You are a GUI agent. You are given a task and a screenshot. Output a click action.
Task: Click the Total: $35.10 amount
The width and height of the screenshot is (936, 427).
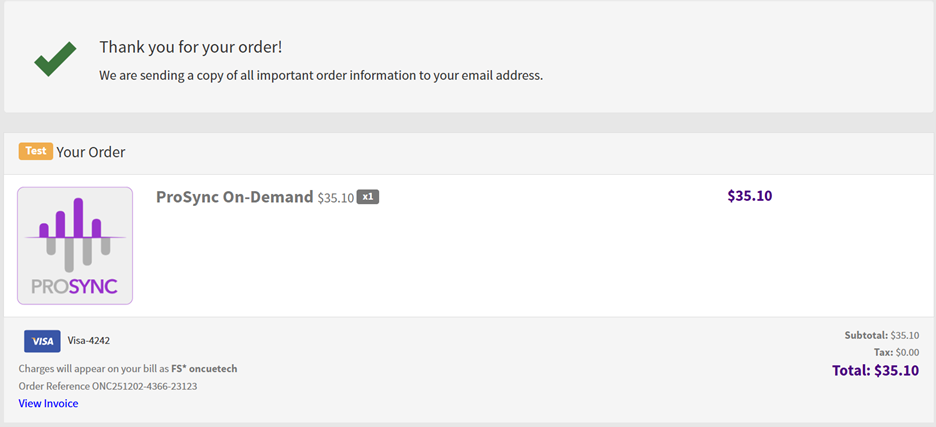(875, 371)
